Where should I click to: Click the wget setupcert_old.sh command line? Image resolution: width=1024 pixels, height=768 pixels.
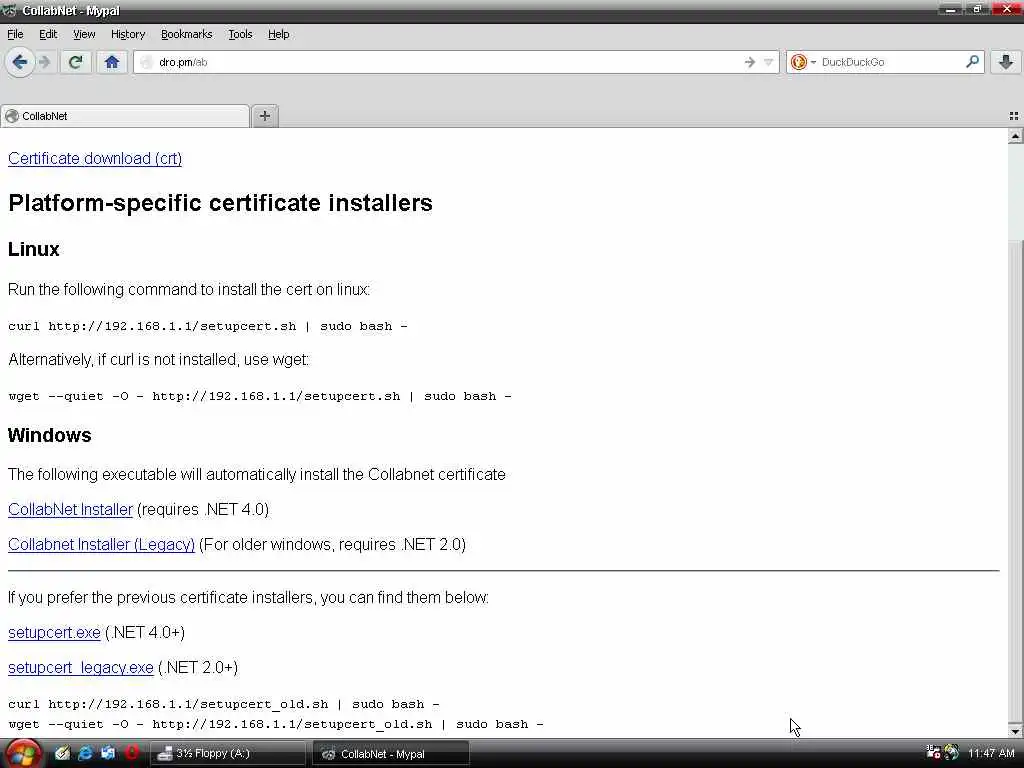[276, 724]
